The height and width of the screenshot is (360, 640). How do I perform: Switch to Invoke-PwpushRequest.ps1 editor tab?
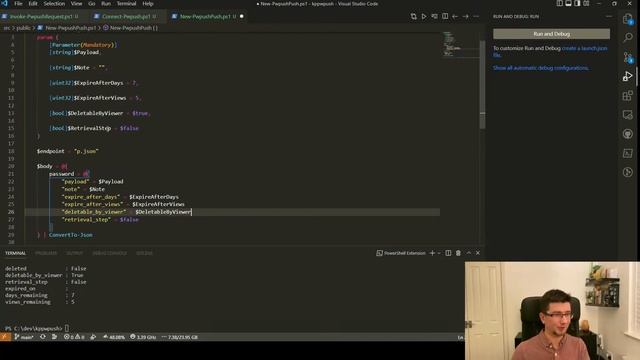41,17
